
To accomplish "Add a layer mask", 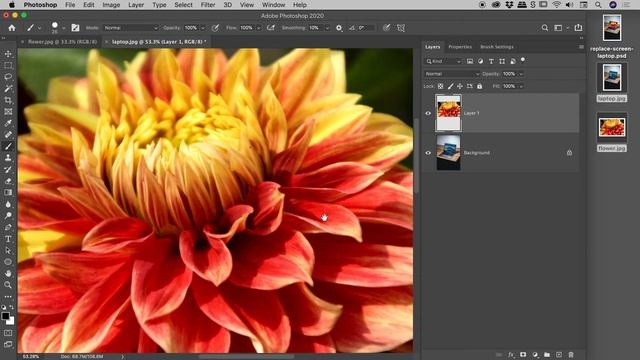I will point(523,355).
